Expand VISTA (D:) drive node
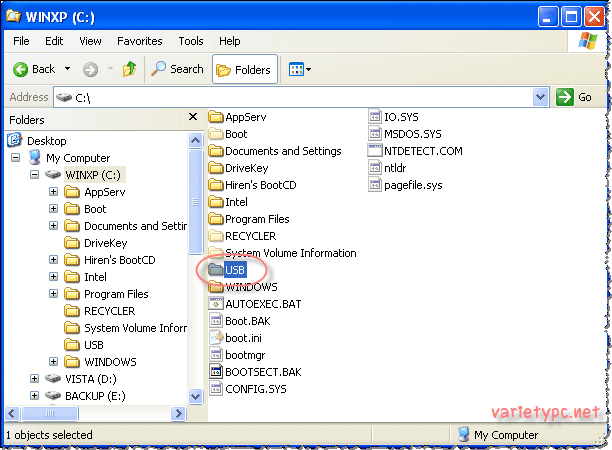This screenshot has height=450, width=612. click(x=34, y=379)
